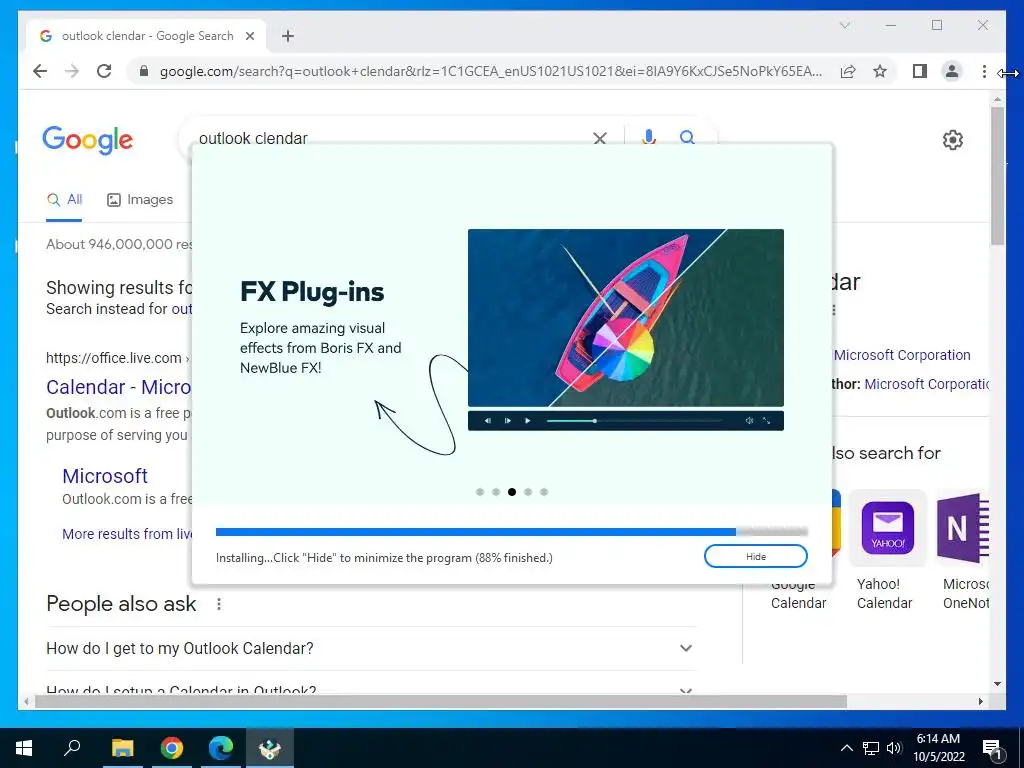Bookmark this page with the star icon
Viewport: 1024px width, 768px height.
[x=880, y=71]
